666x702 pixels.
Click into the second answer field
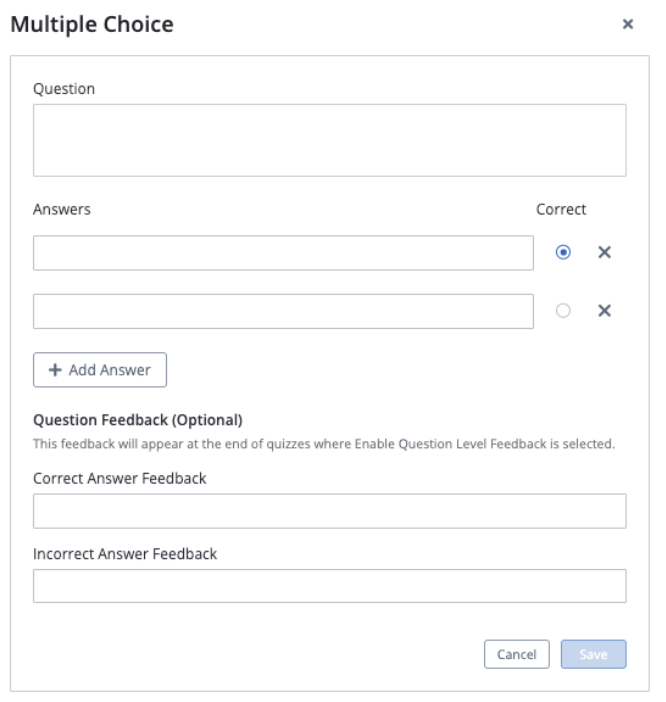tap(283, 311)
